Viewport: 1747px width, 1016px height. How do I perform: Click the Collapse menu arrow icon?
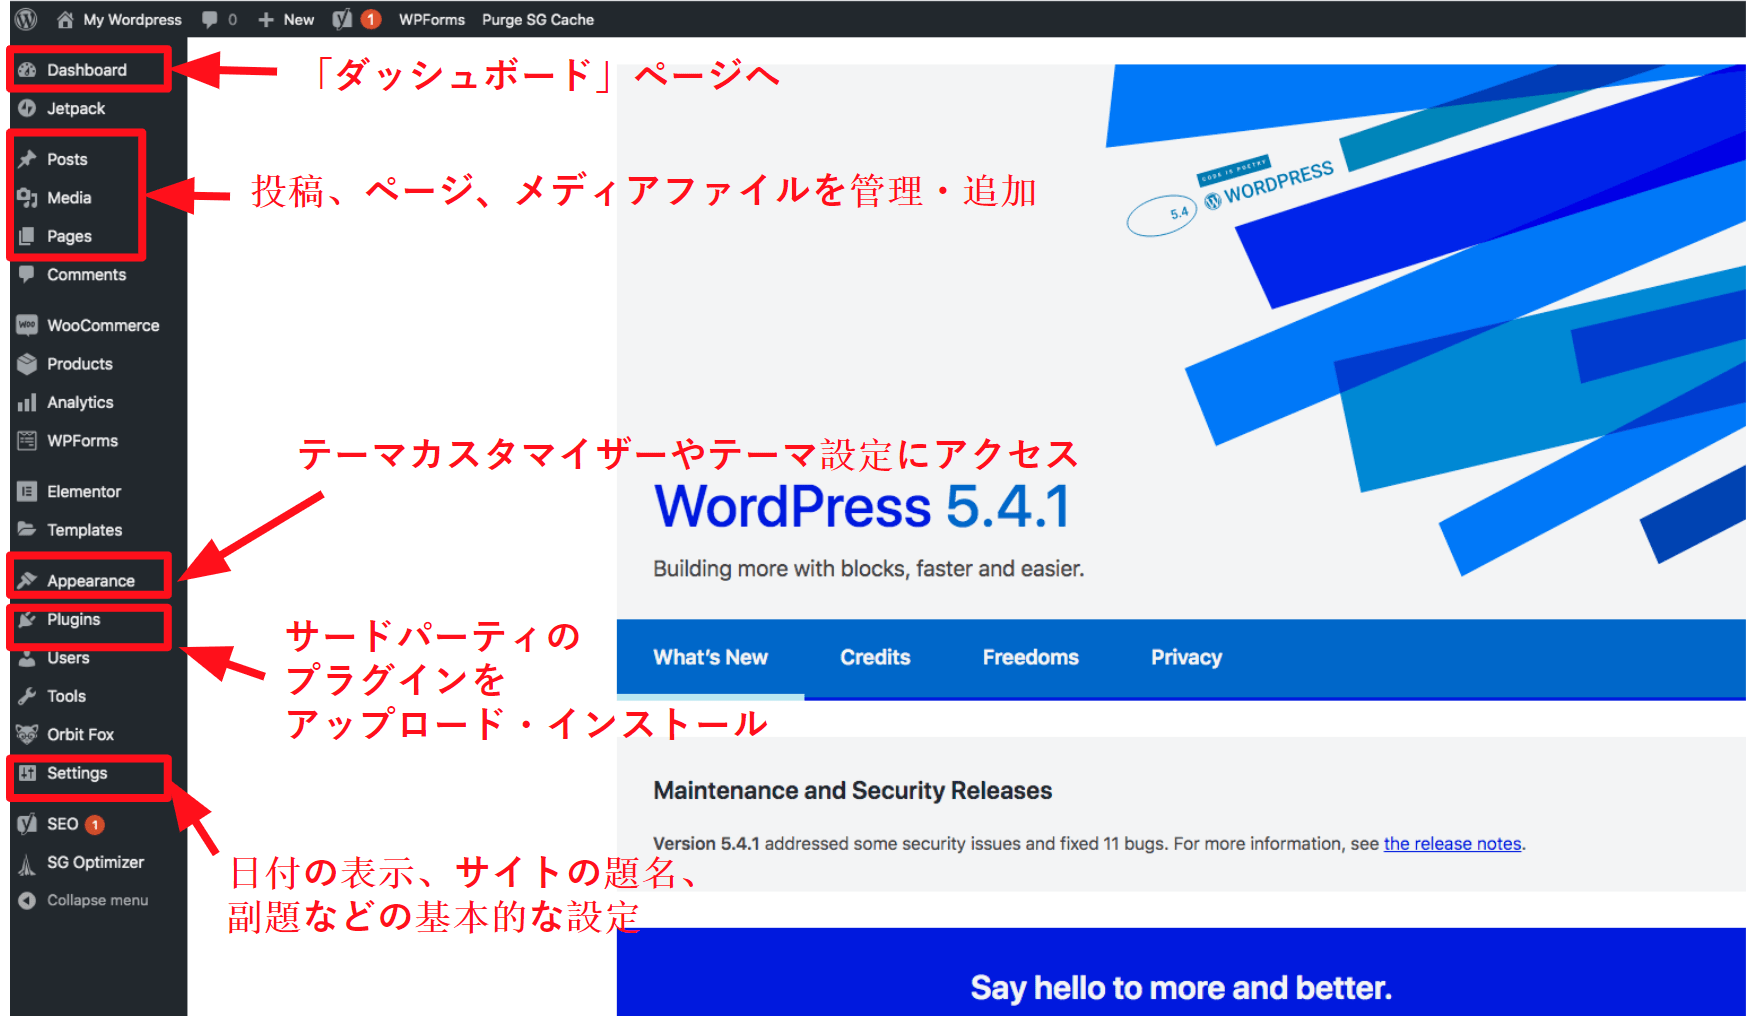pos(27,900)
